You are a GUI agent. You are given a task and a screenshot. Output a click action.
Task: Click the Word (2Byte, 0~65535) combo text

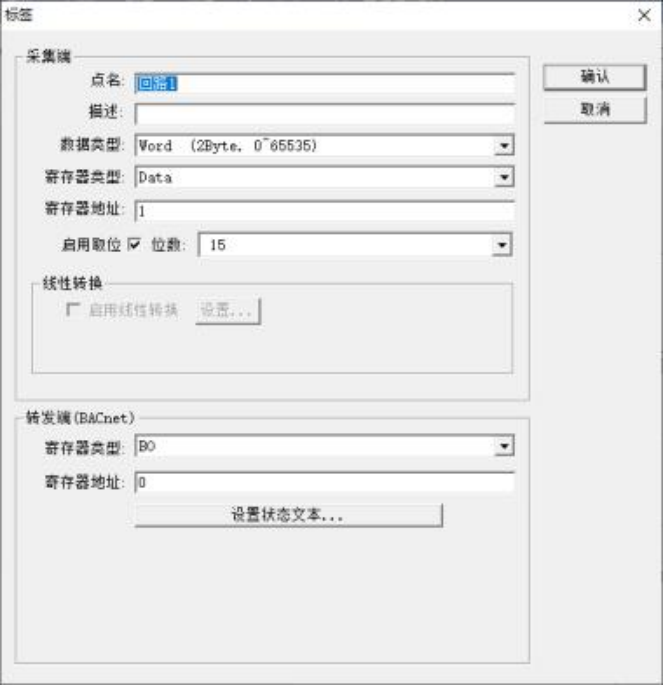(x=228, y=146)
